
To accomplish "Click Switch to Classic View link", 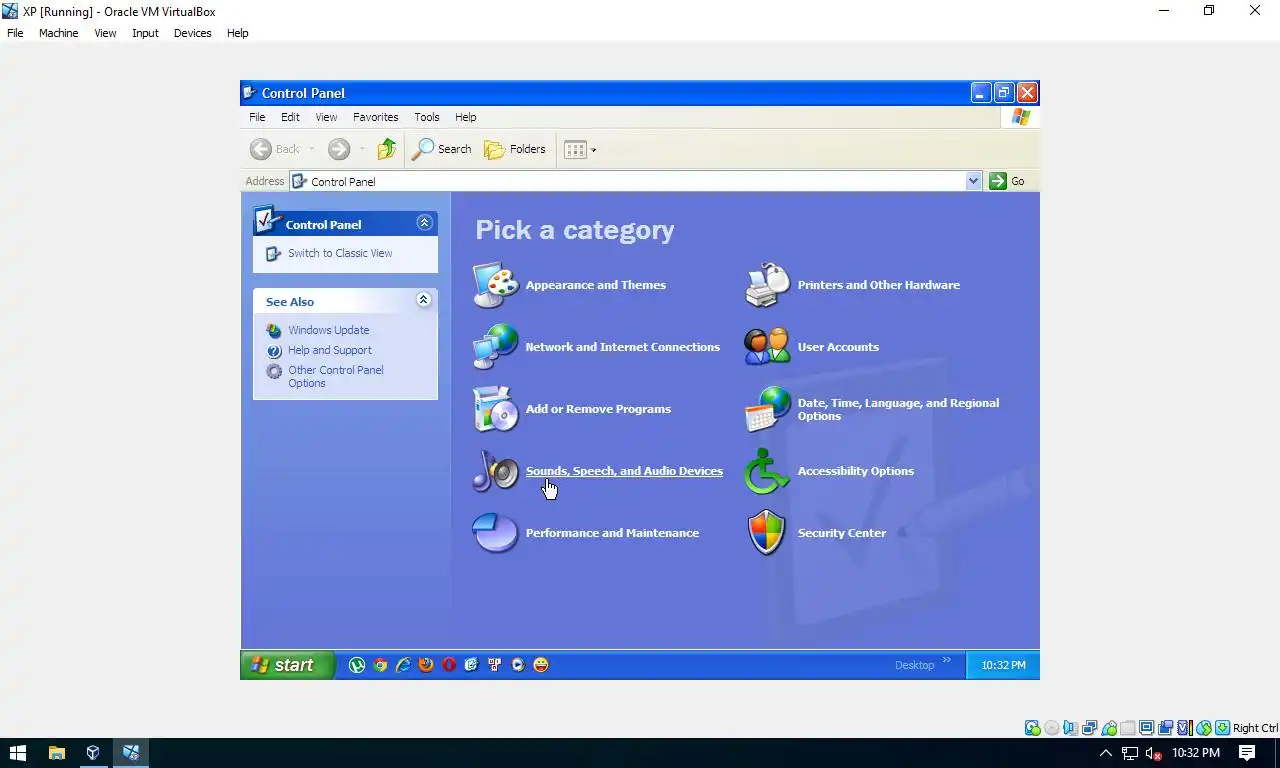I will [340, 253].
